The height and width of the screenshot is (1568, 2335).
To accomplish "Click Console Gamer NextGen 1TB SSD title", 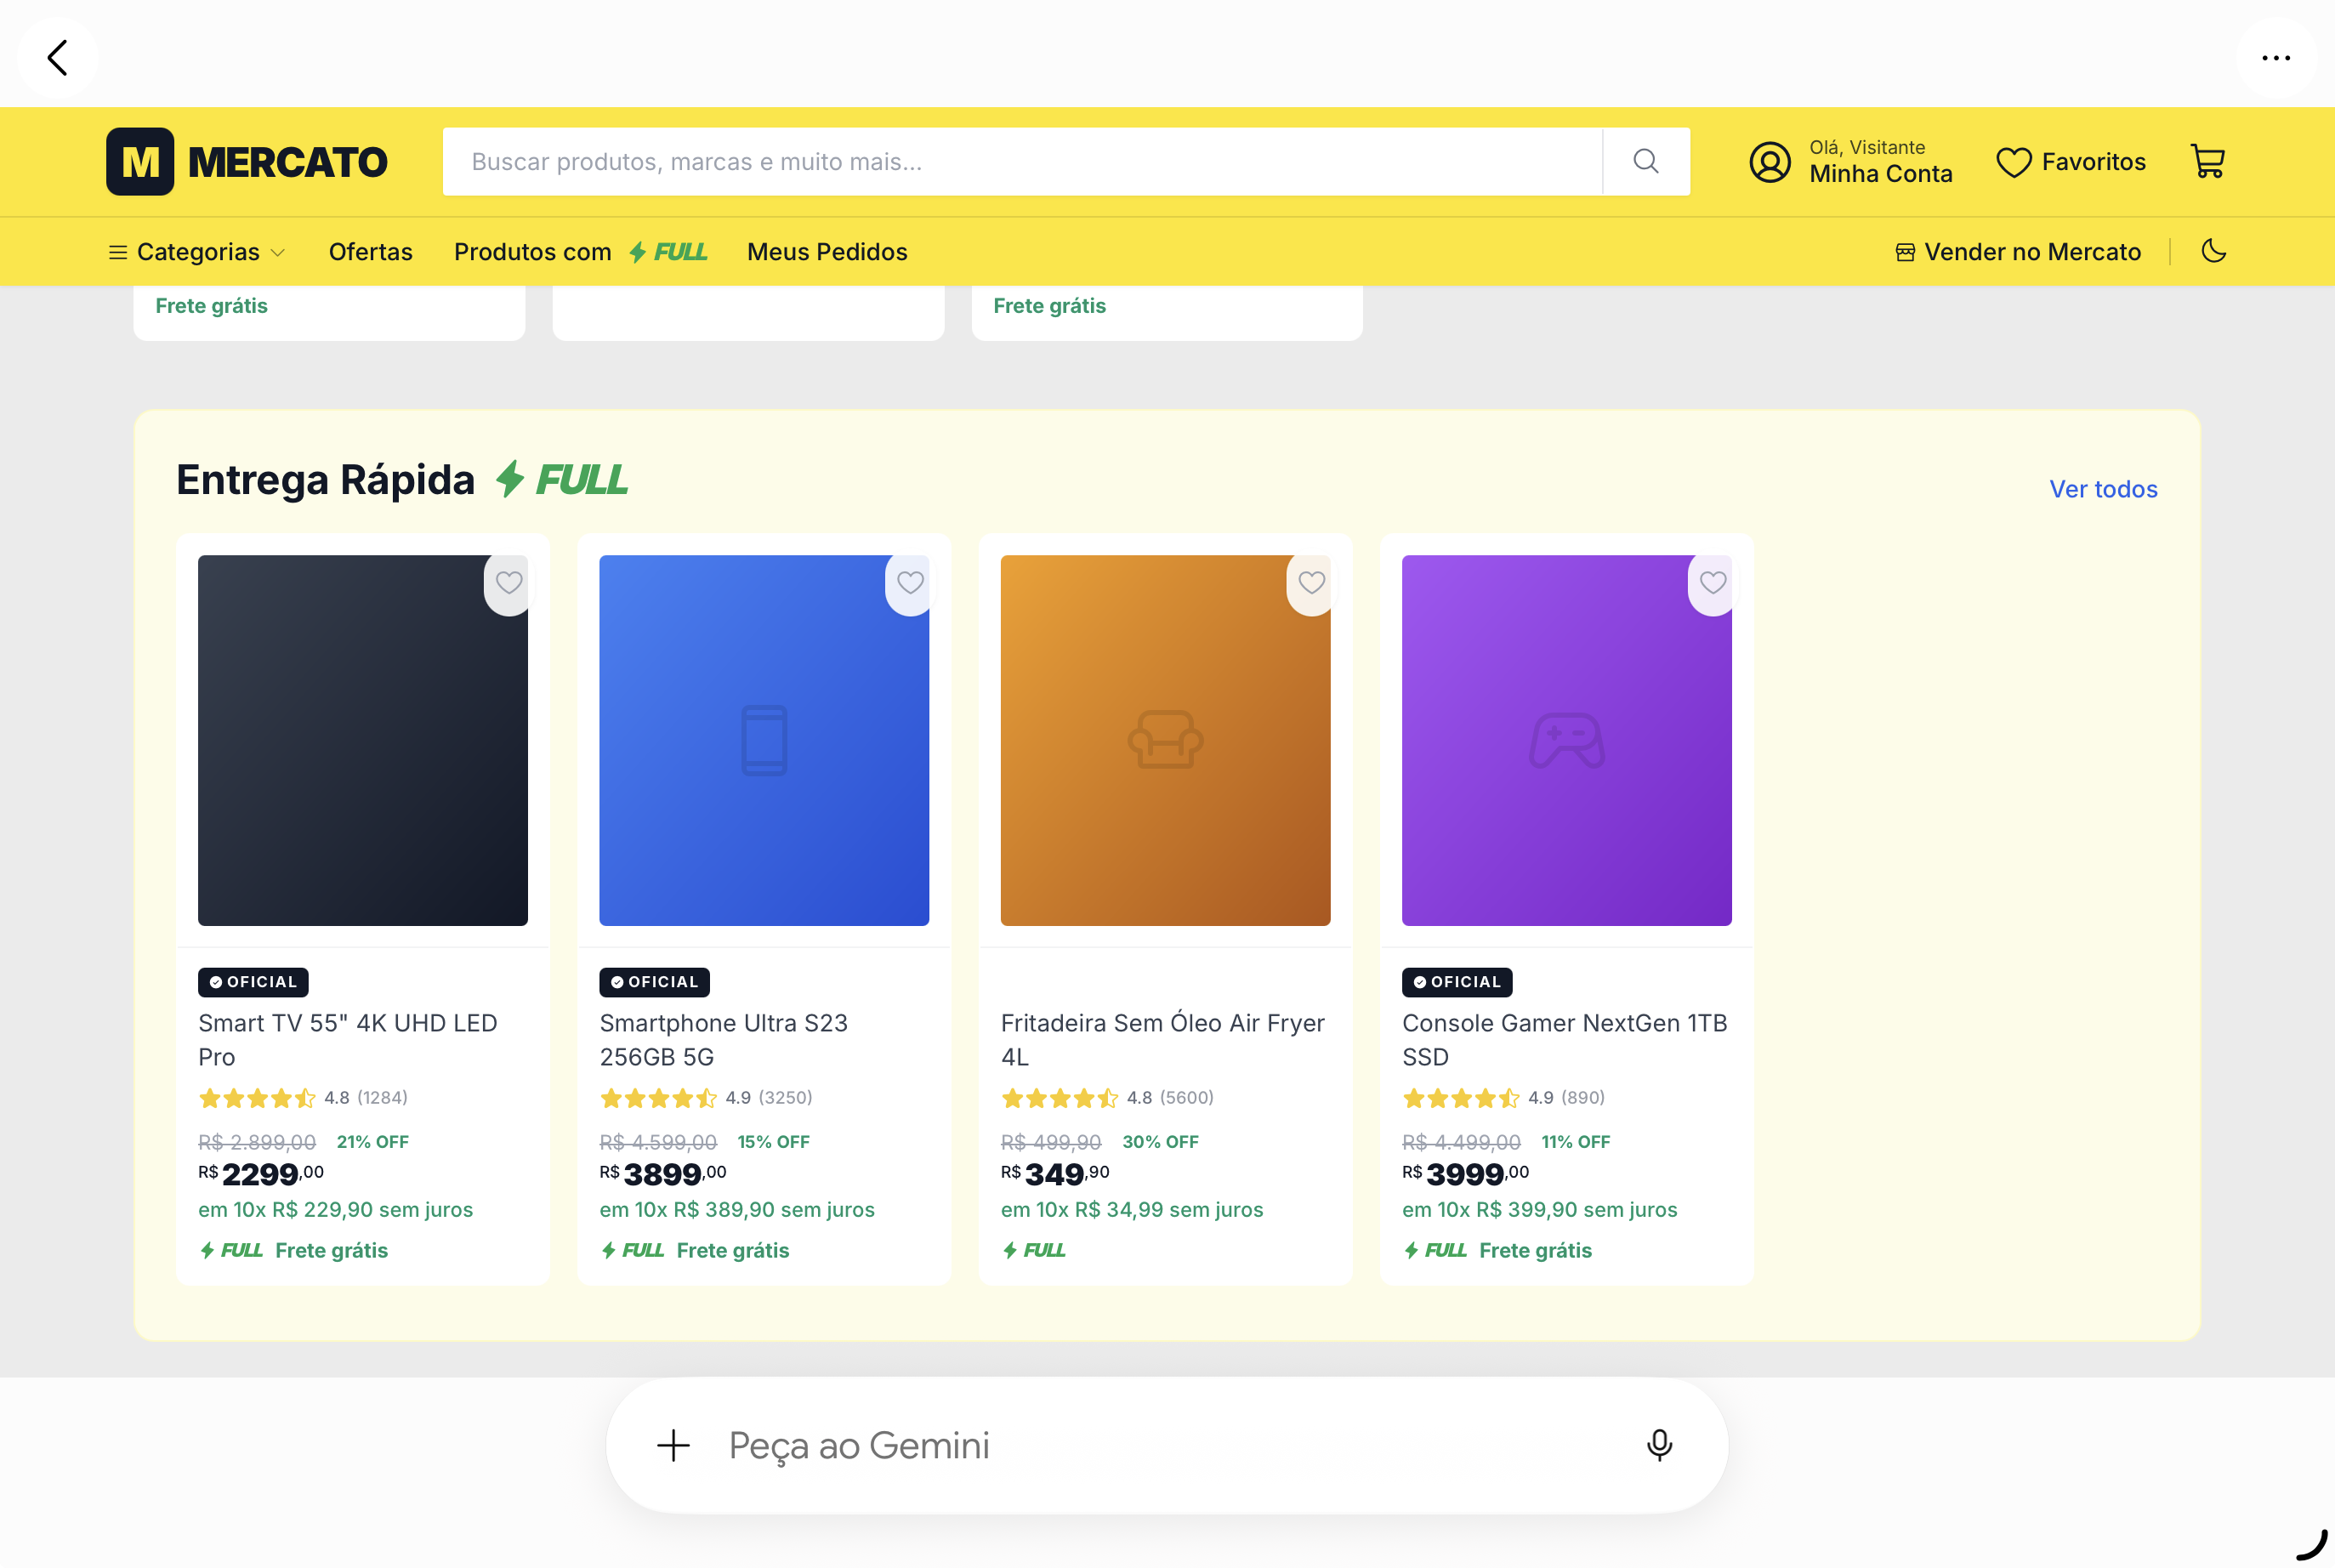I will [x=1564, y=1040].
